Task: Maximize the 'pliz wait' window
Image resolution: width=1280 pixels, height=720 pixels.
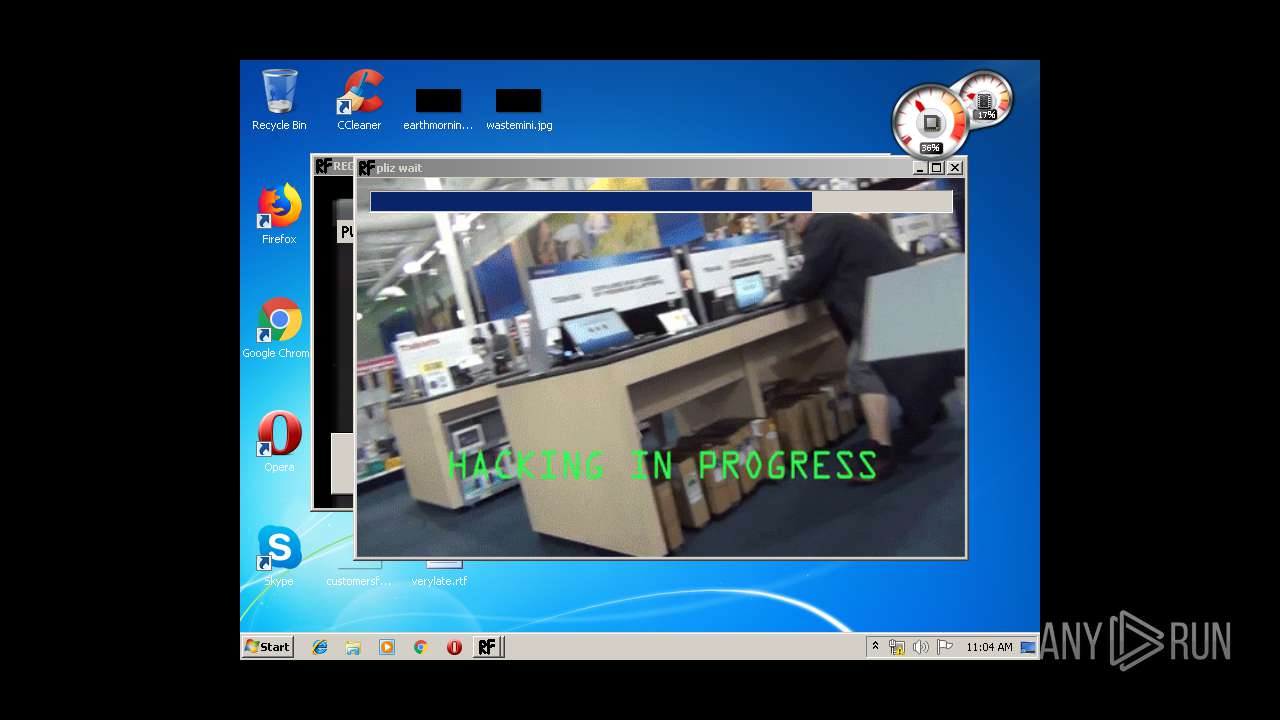Action: tap(937, 168)
